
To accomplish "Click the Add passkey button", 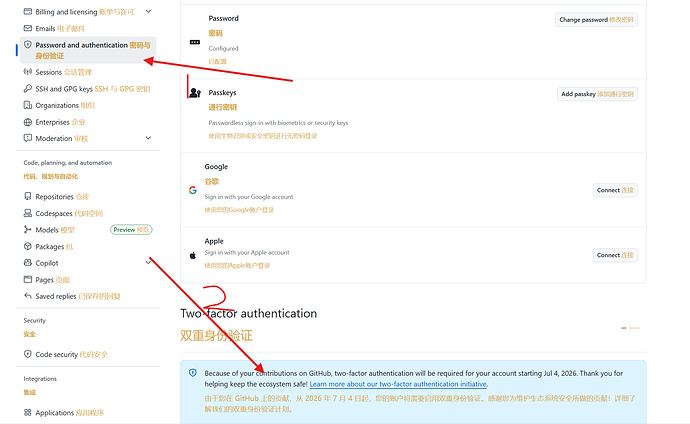I will 597,94.
